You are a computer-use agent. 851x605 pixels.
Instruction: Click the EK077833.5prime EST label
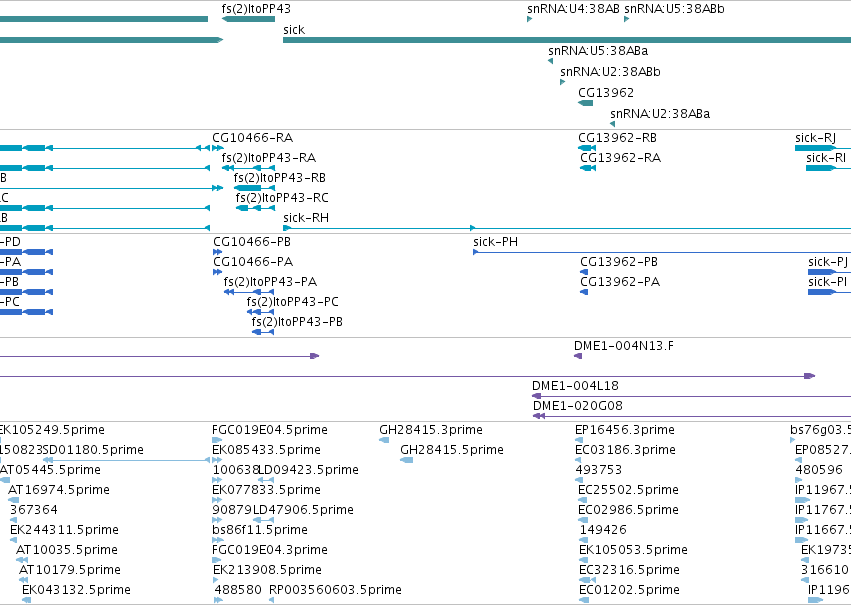point(266,490)
